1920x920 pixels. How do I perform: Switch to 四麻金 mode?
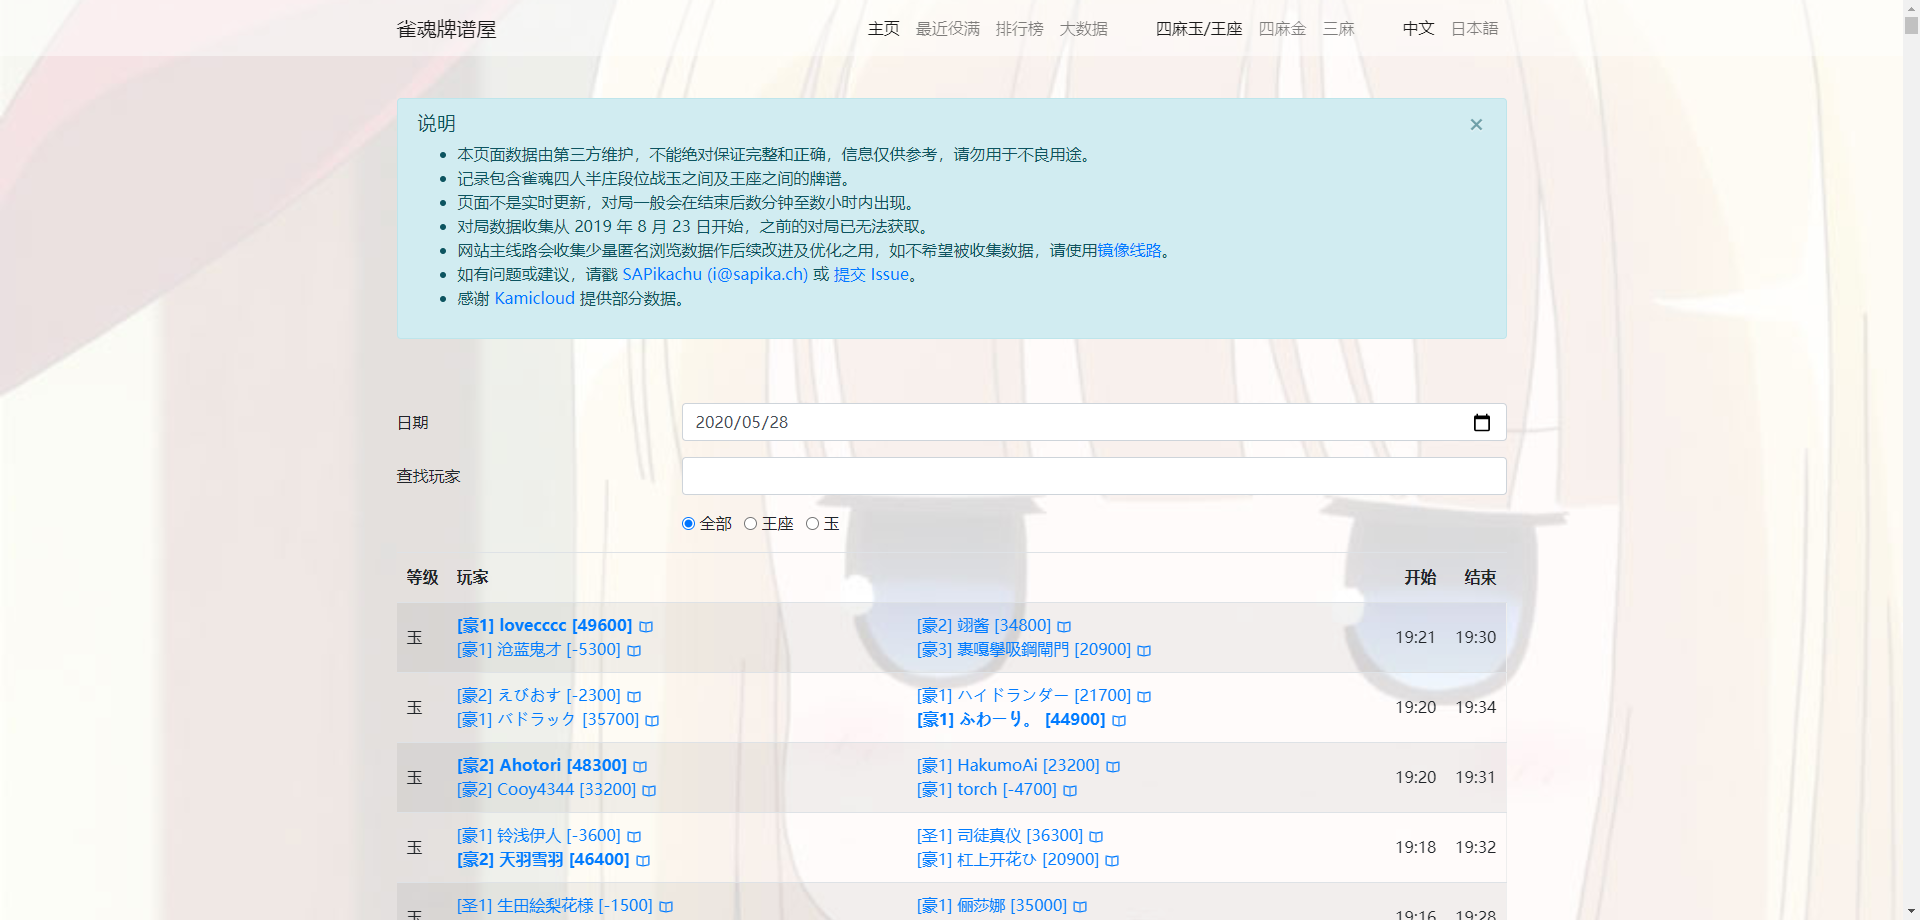click(x=1283, y=29)
